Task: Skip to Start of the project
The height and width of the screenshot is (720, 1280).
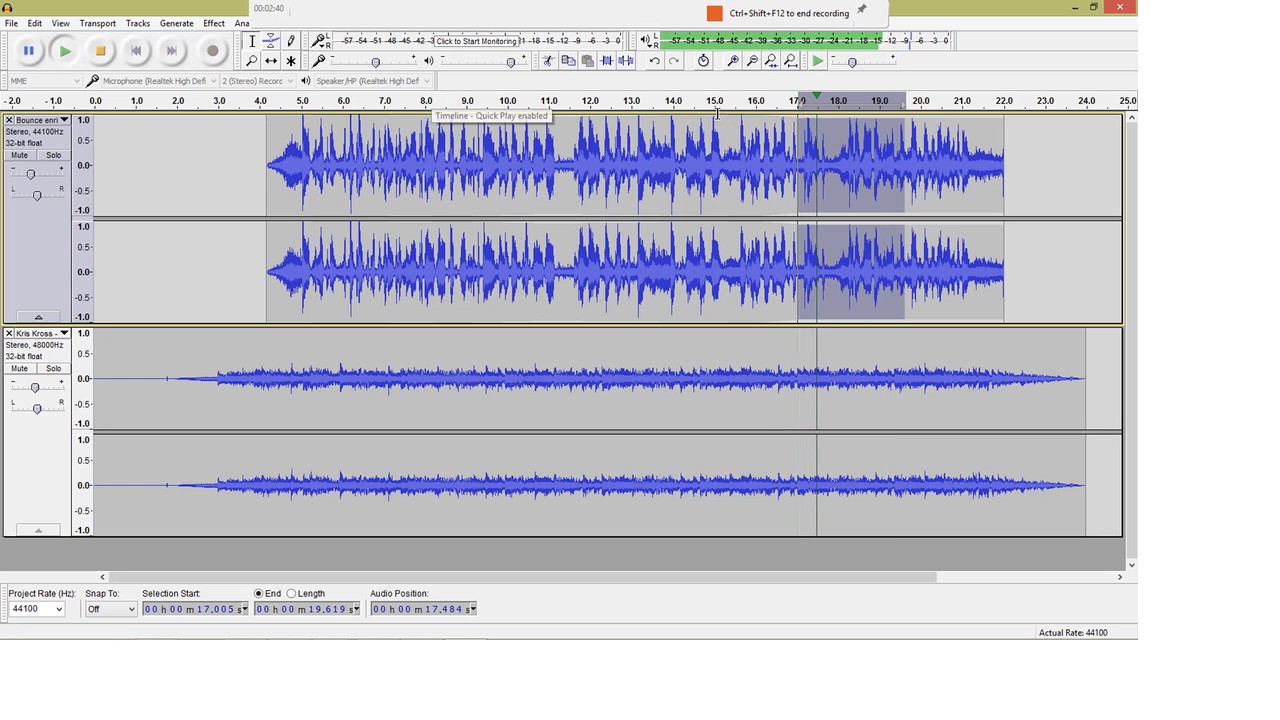Action: 136,51
